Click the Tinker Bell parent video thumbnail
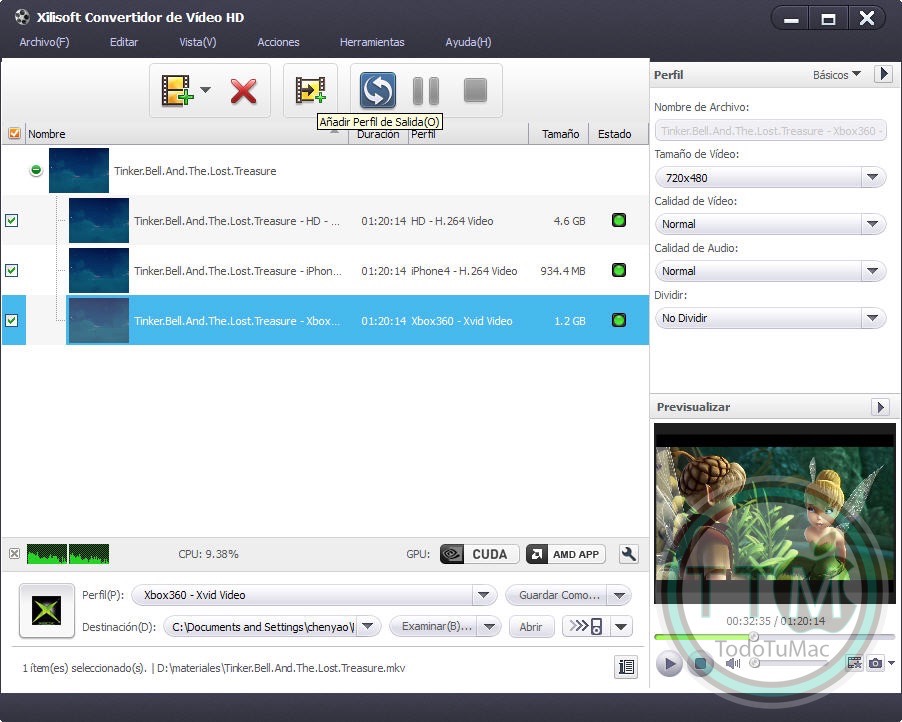The image size is (902, 722). tap(79, 170)
